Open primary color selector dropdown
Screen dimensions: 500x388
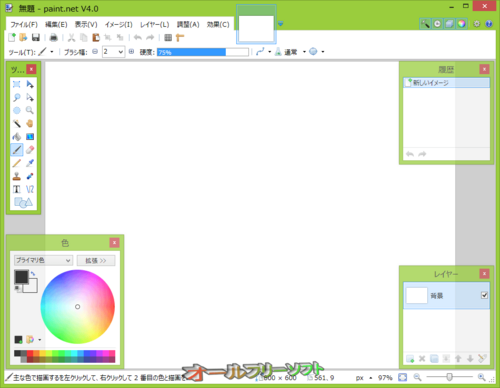pyautogui.click(x=43, y=260)
